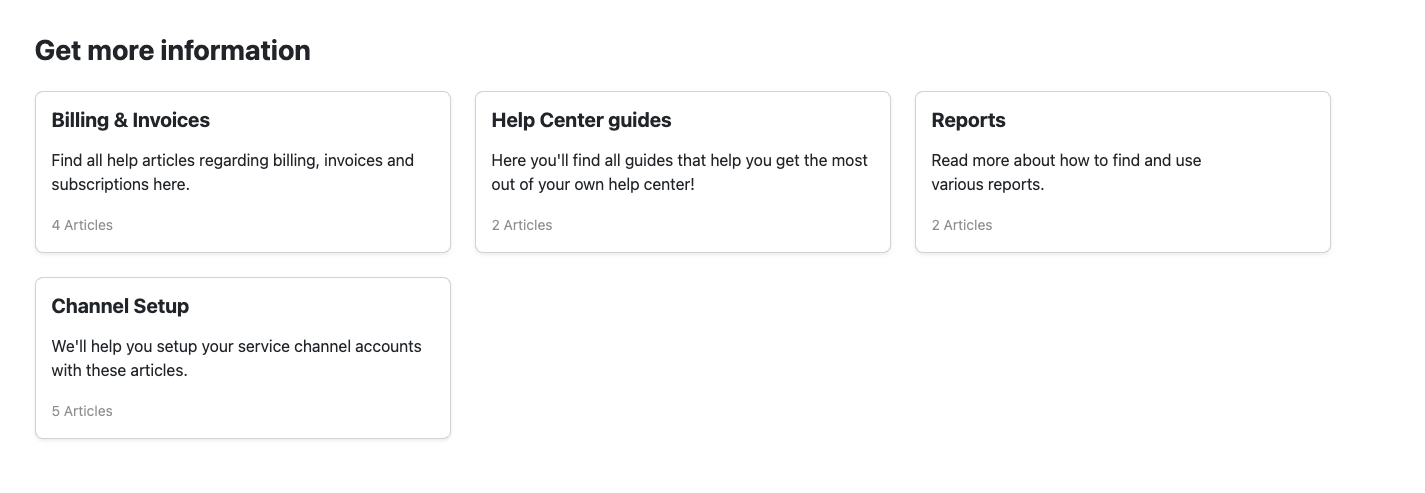1425x493 pixels.
Task: Click the 'Get more information' heading
Action: 172,50
